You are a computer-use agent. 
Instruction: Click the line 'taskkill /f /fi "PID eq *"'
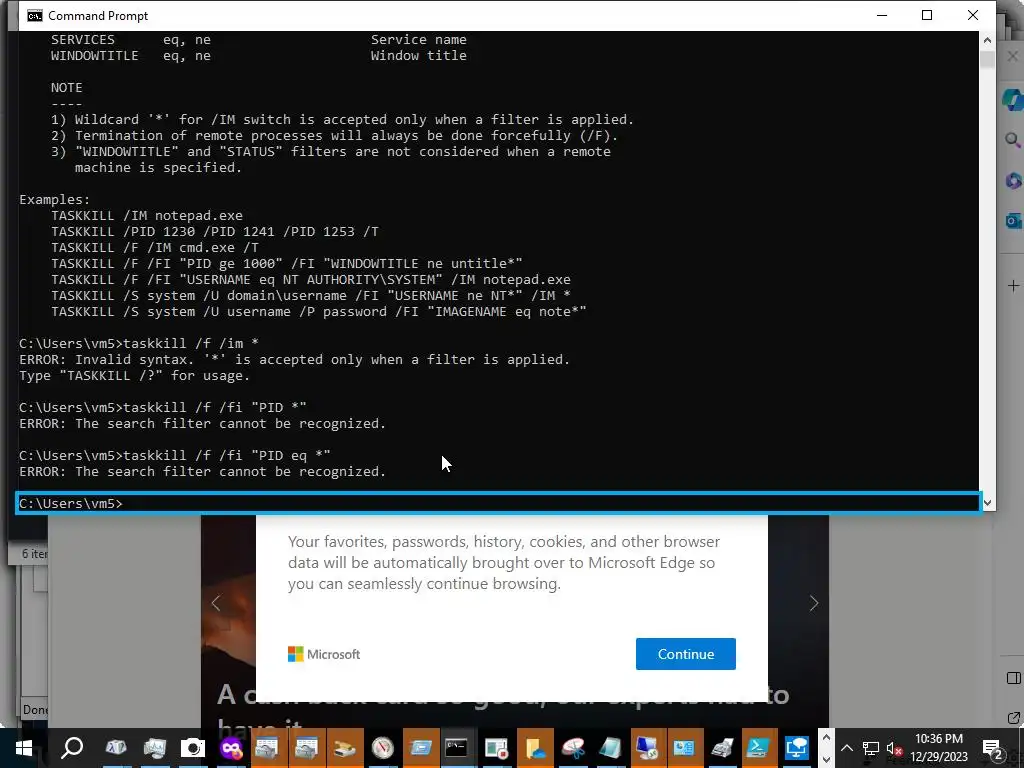[x=227, y=455]
